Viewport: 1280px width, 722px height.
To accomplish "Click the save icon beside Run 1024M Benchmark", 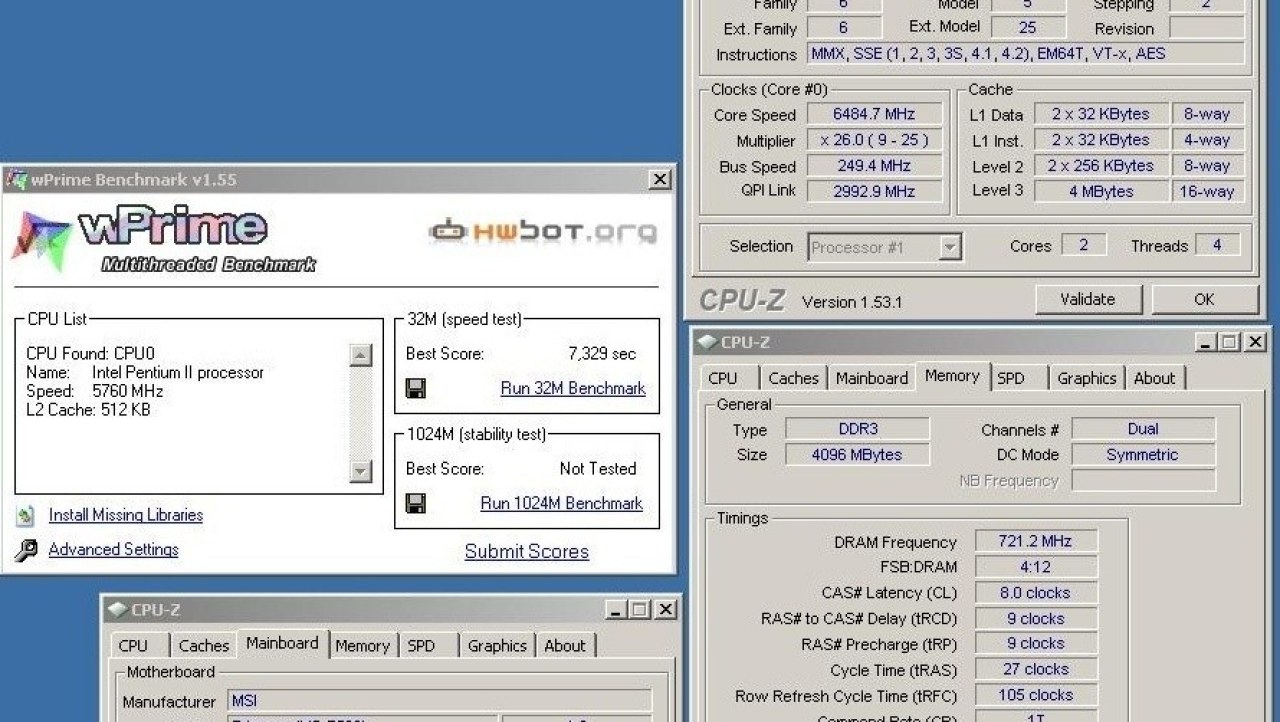I will pos(416,503).
